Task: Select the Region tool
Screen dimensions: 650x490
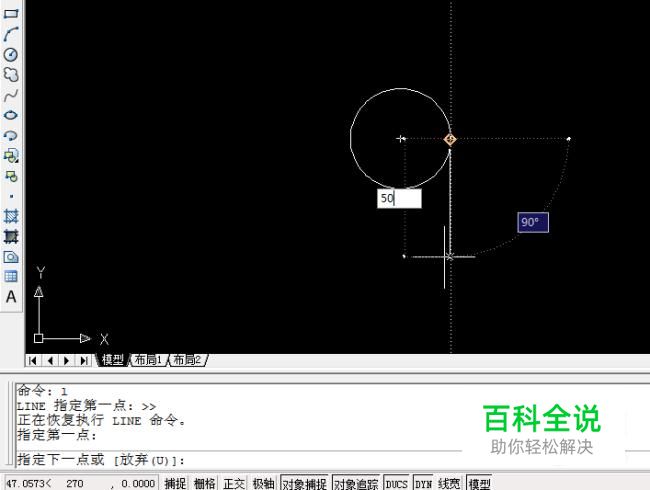Action: click(x=11, y=257)
